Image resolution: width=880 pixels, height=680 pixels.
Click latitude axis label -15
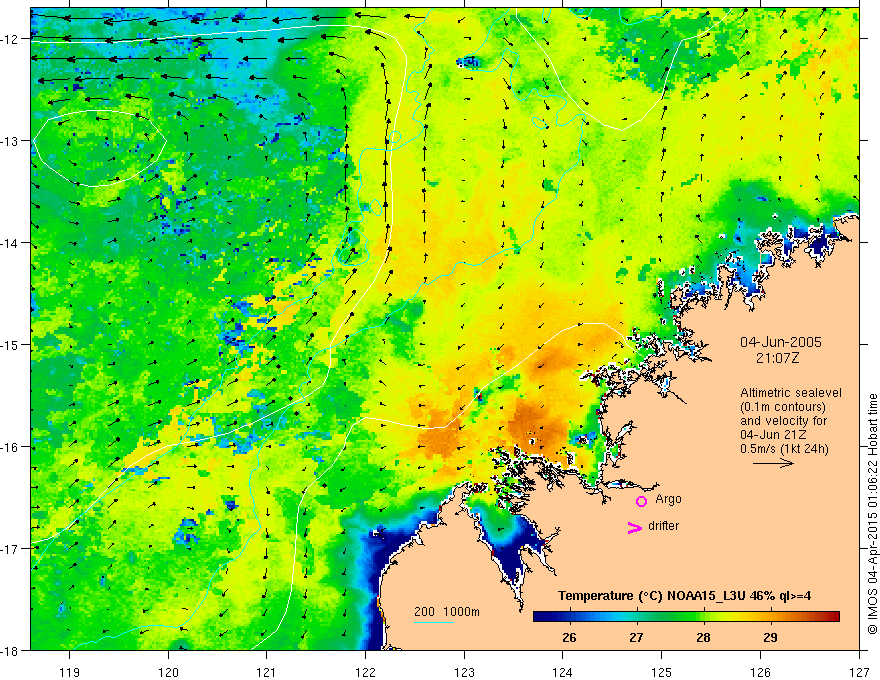10,344
